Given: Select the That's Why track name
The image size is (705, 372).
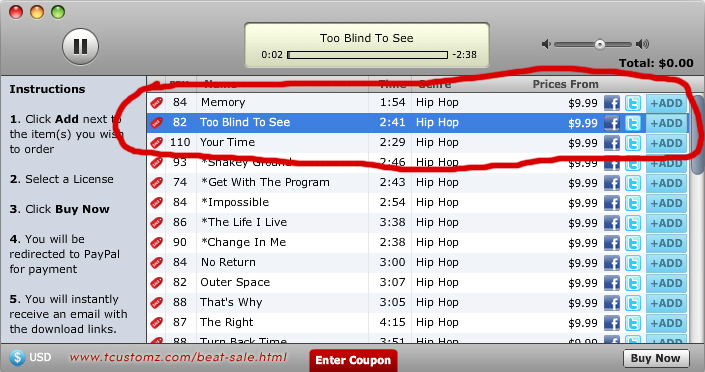Looking at the screenshot, I should click(x=231, y=302).
